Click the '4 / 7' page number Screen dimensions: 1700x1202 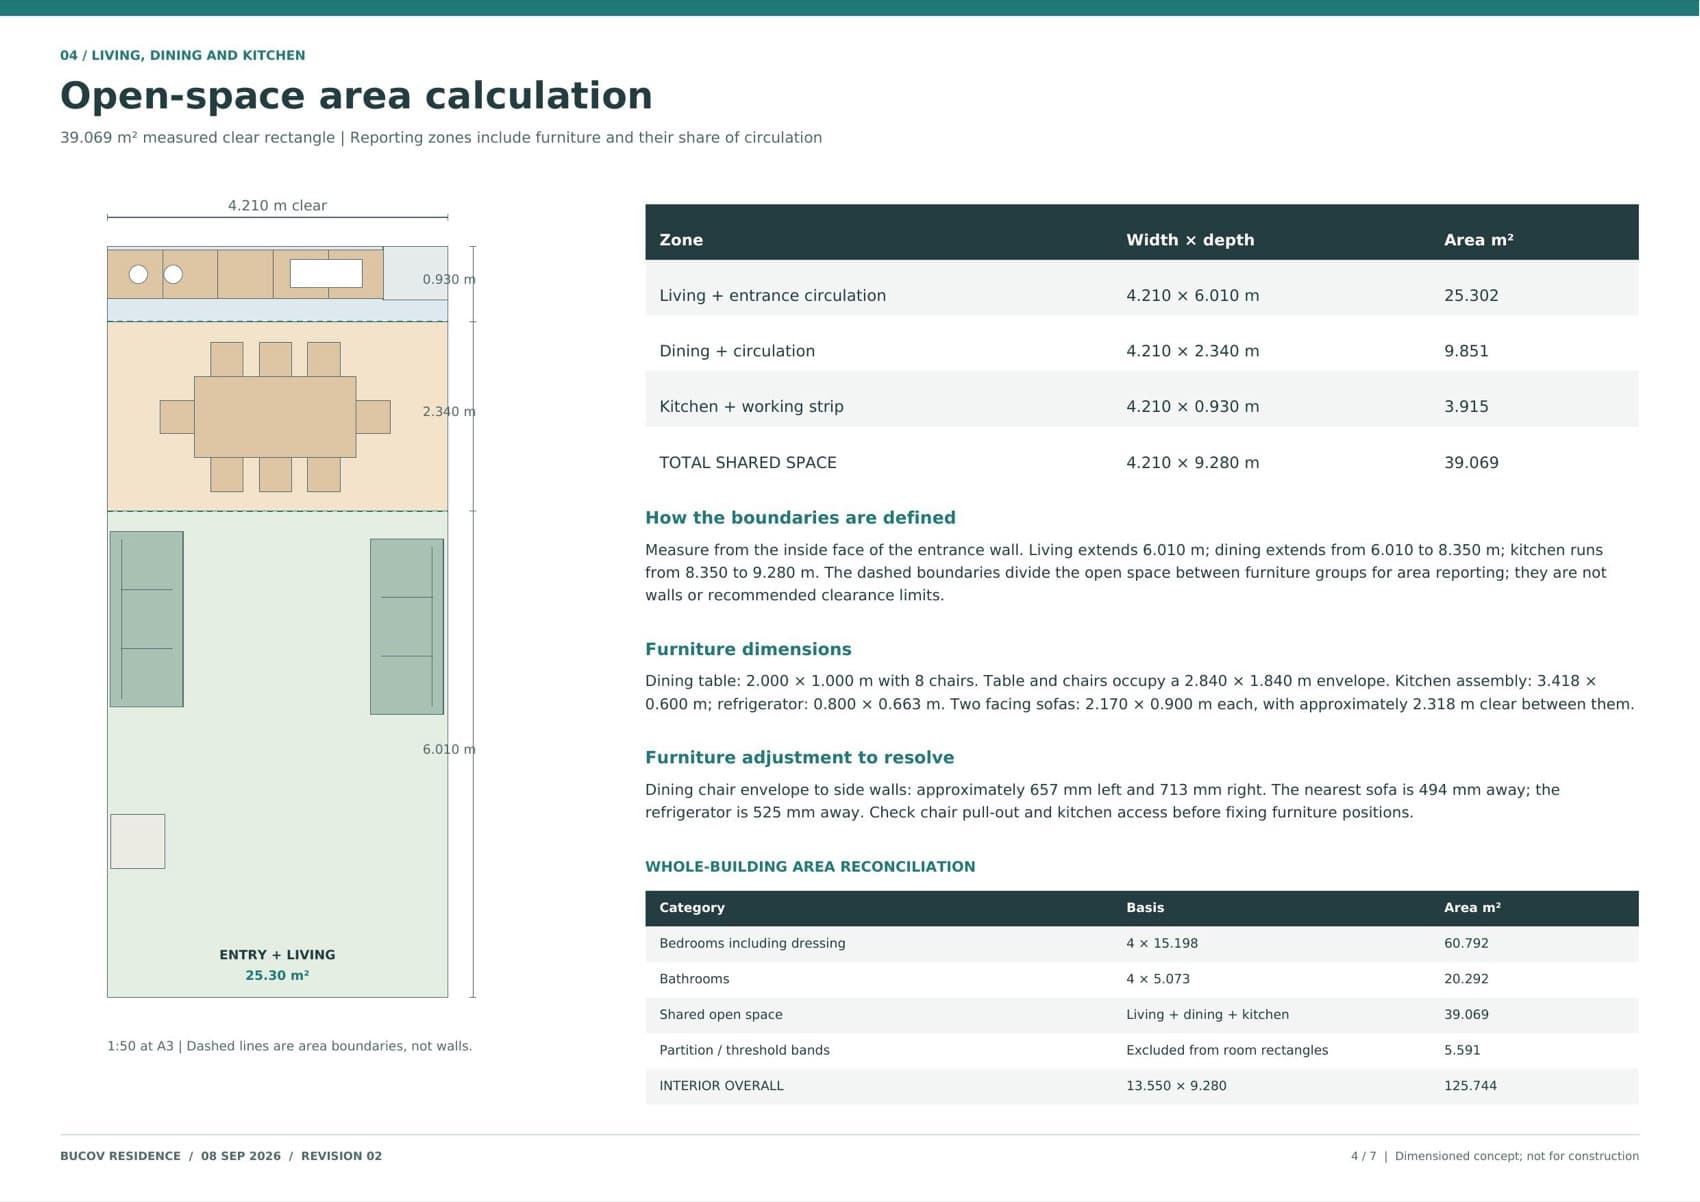[1363, 1156]
